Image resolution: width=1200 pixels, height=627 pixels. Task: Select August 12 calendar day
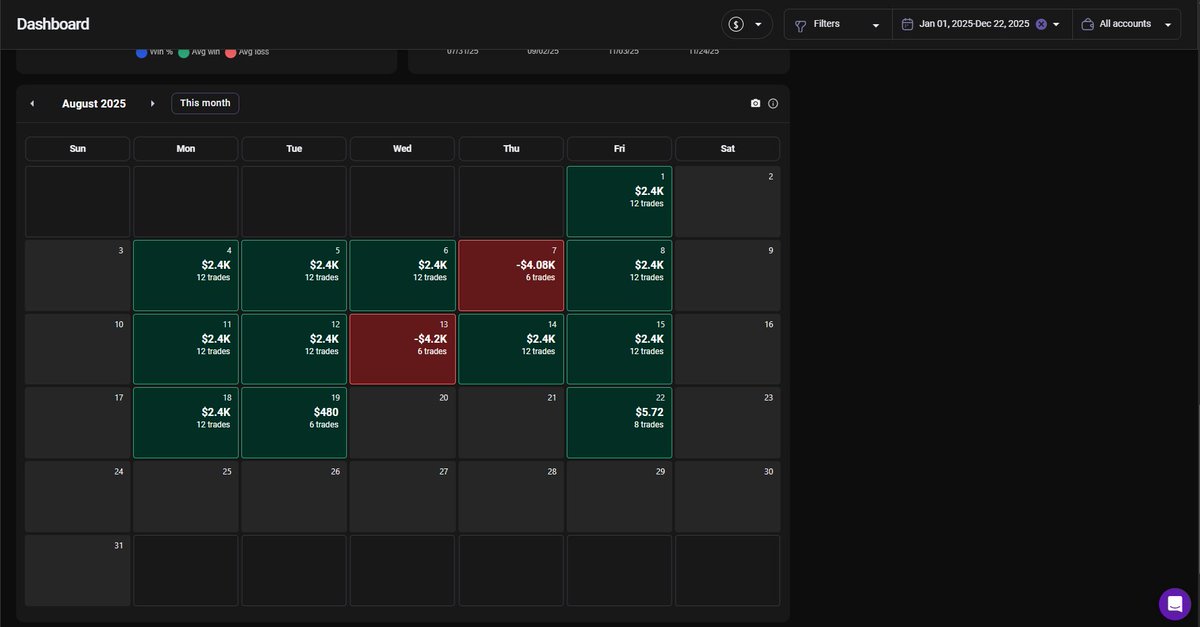point(294,349)
